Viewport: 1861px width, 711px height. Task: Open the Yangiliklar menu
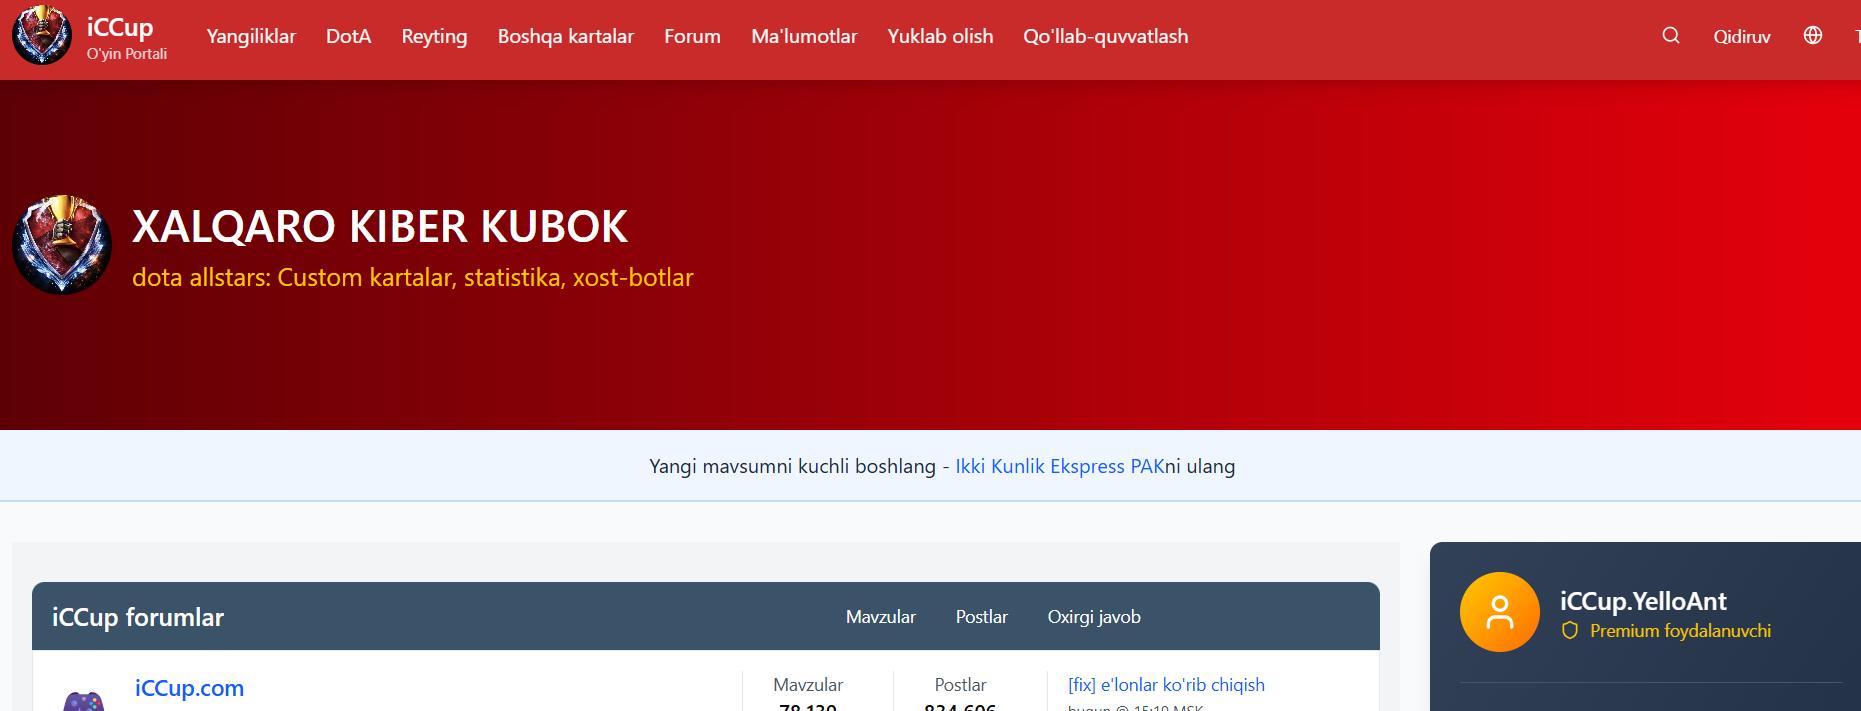click(x=251, y=36)
